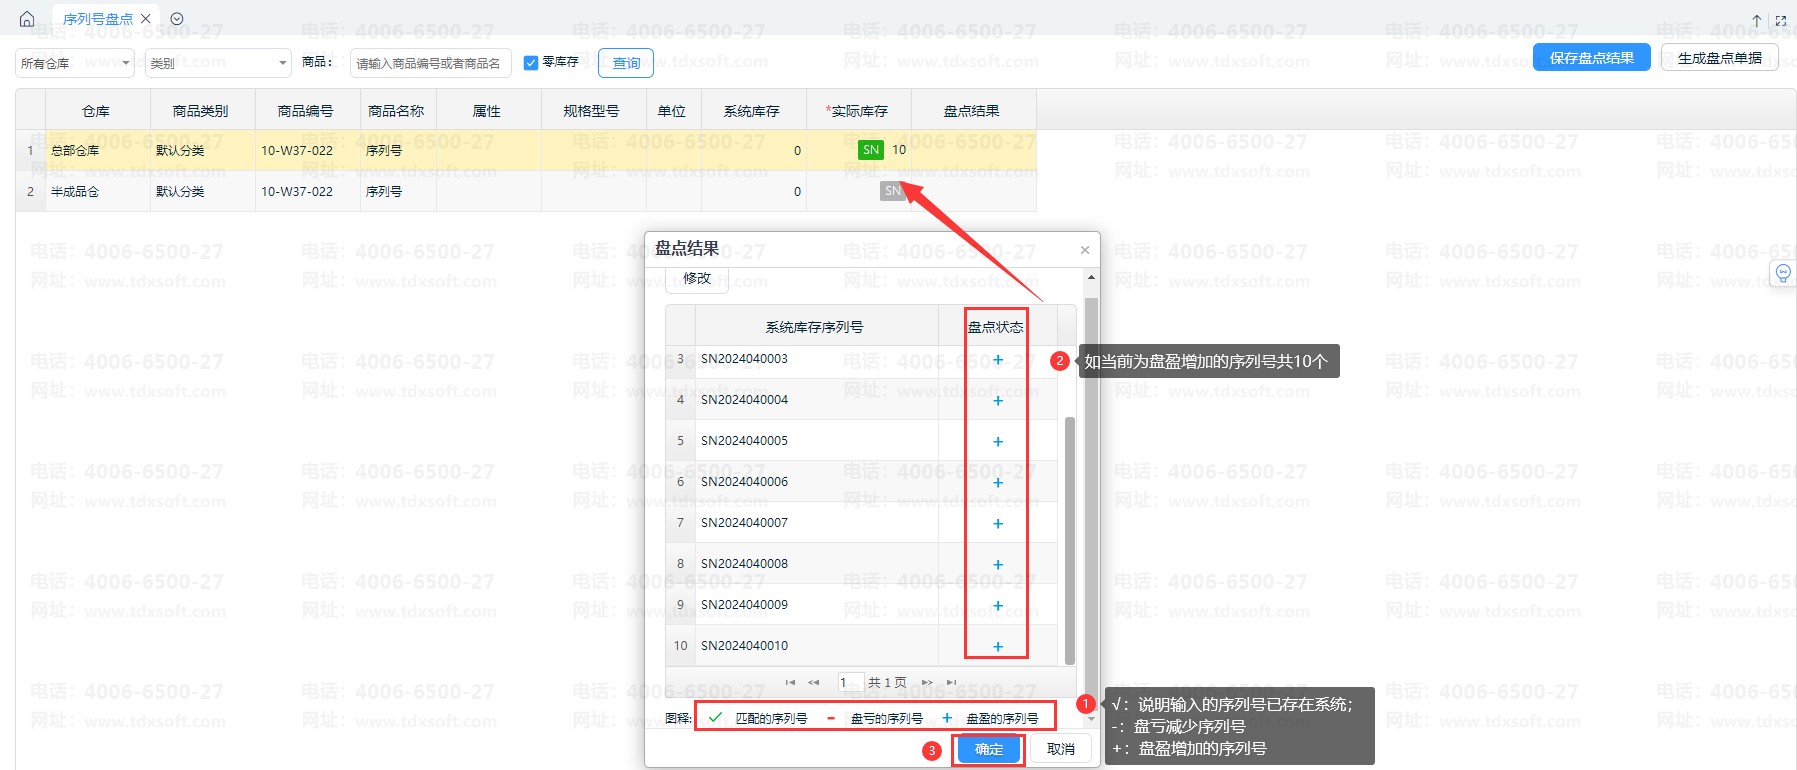Click gray SN icon for 半成品仓 row

[x=892, y=191]
